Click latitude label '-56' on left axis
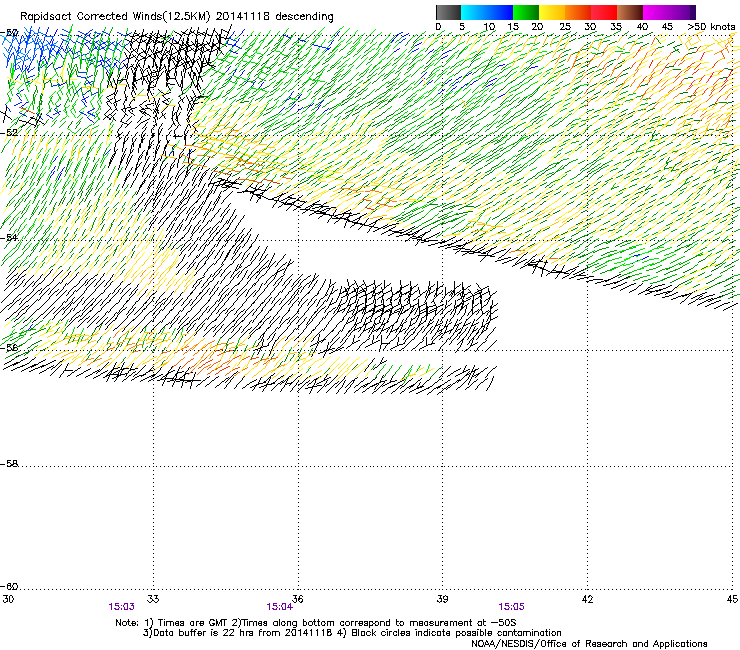 tap(9, 347)
